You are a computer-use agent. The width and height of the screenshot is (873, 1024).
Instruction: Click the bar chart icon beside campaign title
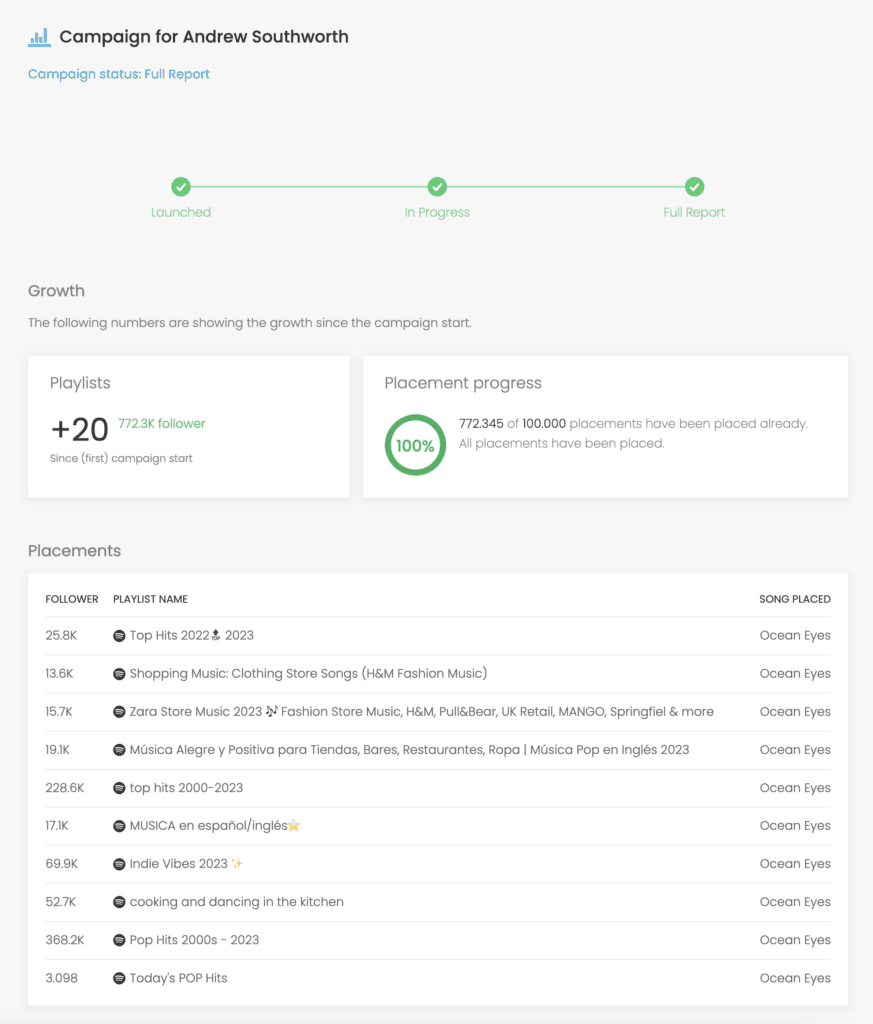pos(39,37)
